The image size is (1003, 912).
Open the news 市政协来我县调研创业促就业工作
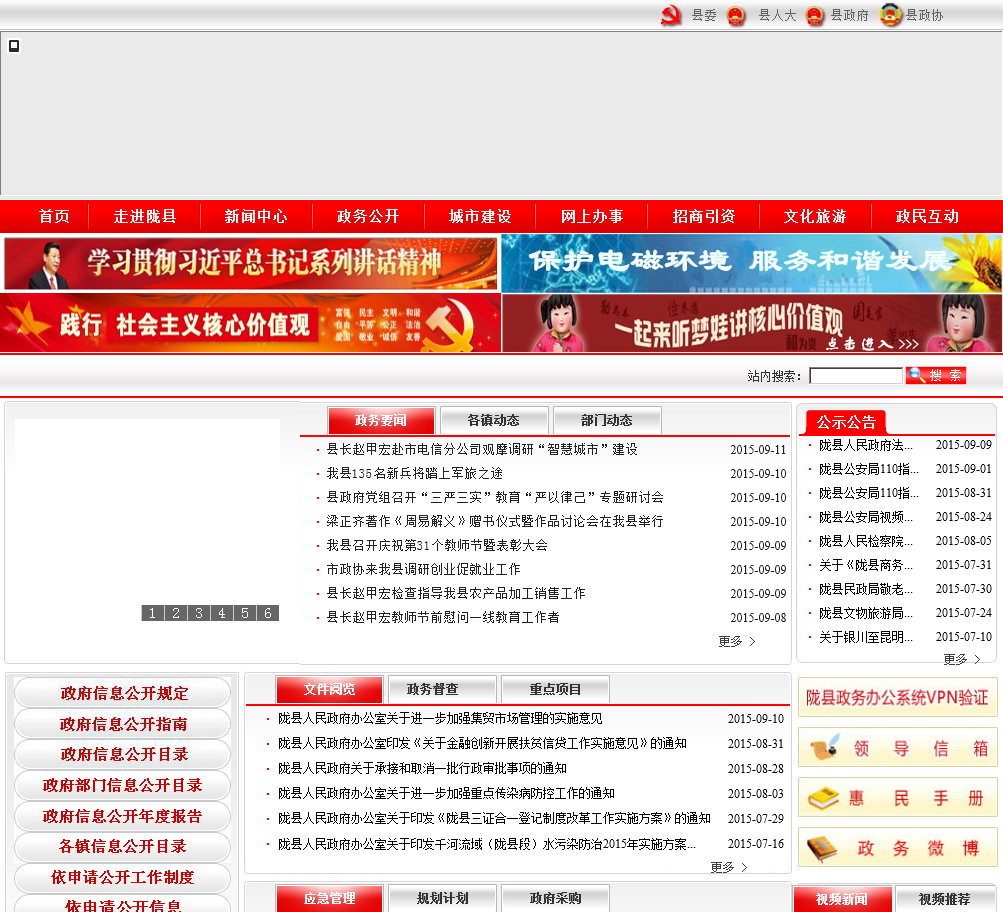pos(423,569)
